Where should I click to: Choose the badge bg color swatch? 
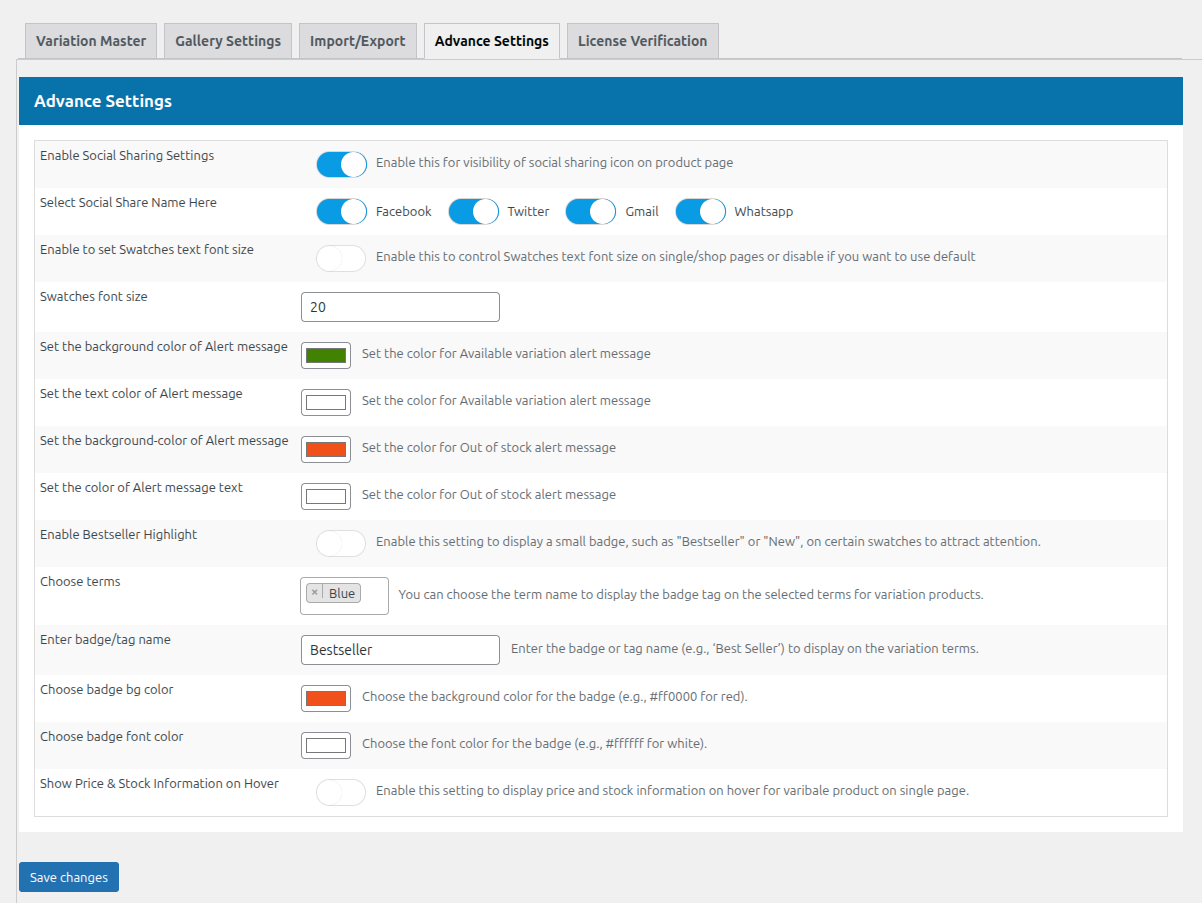326,698
